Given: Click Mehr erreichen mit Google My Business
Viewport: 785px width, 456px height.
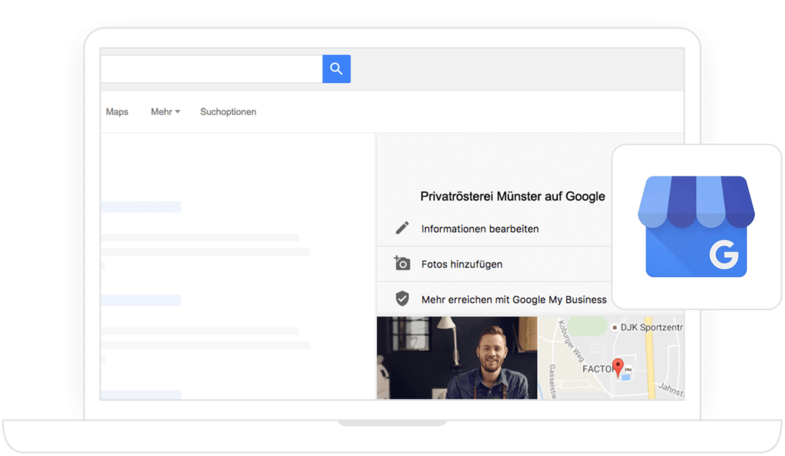Looking at the screenshot, I should pyautogui.click(x=514, y=299).
